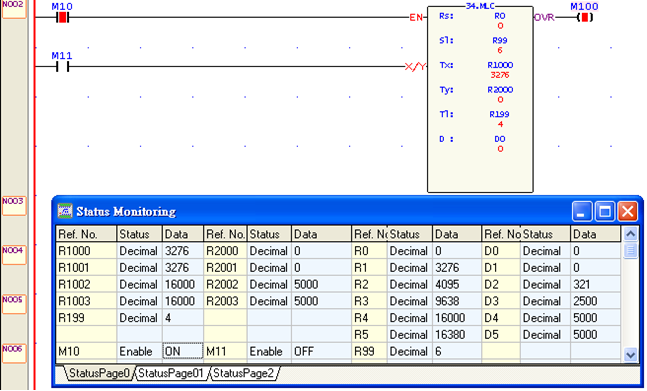The image size is (647, 391).
Task: Click the M11 contact on the ladder rung
Action: tap(62, 66)
